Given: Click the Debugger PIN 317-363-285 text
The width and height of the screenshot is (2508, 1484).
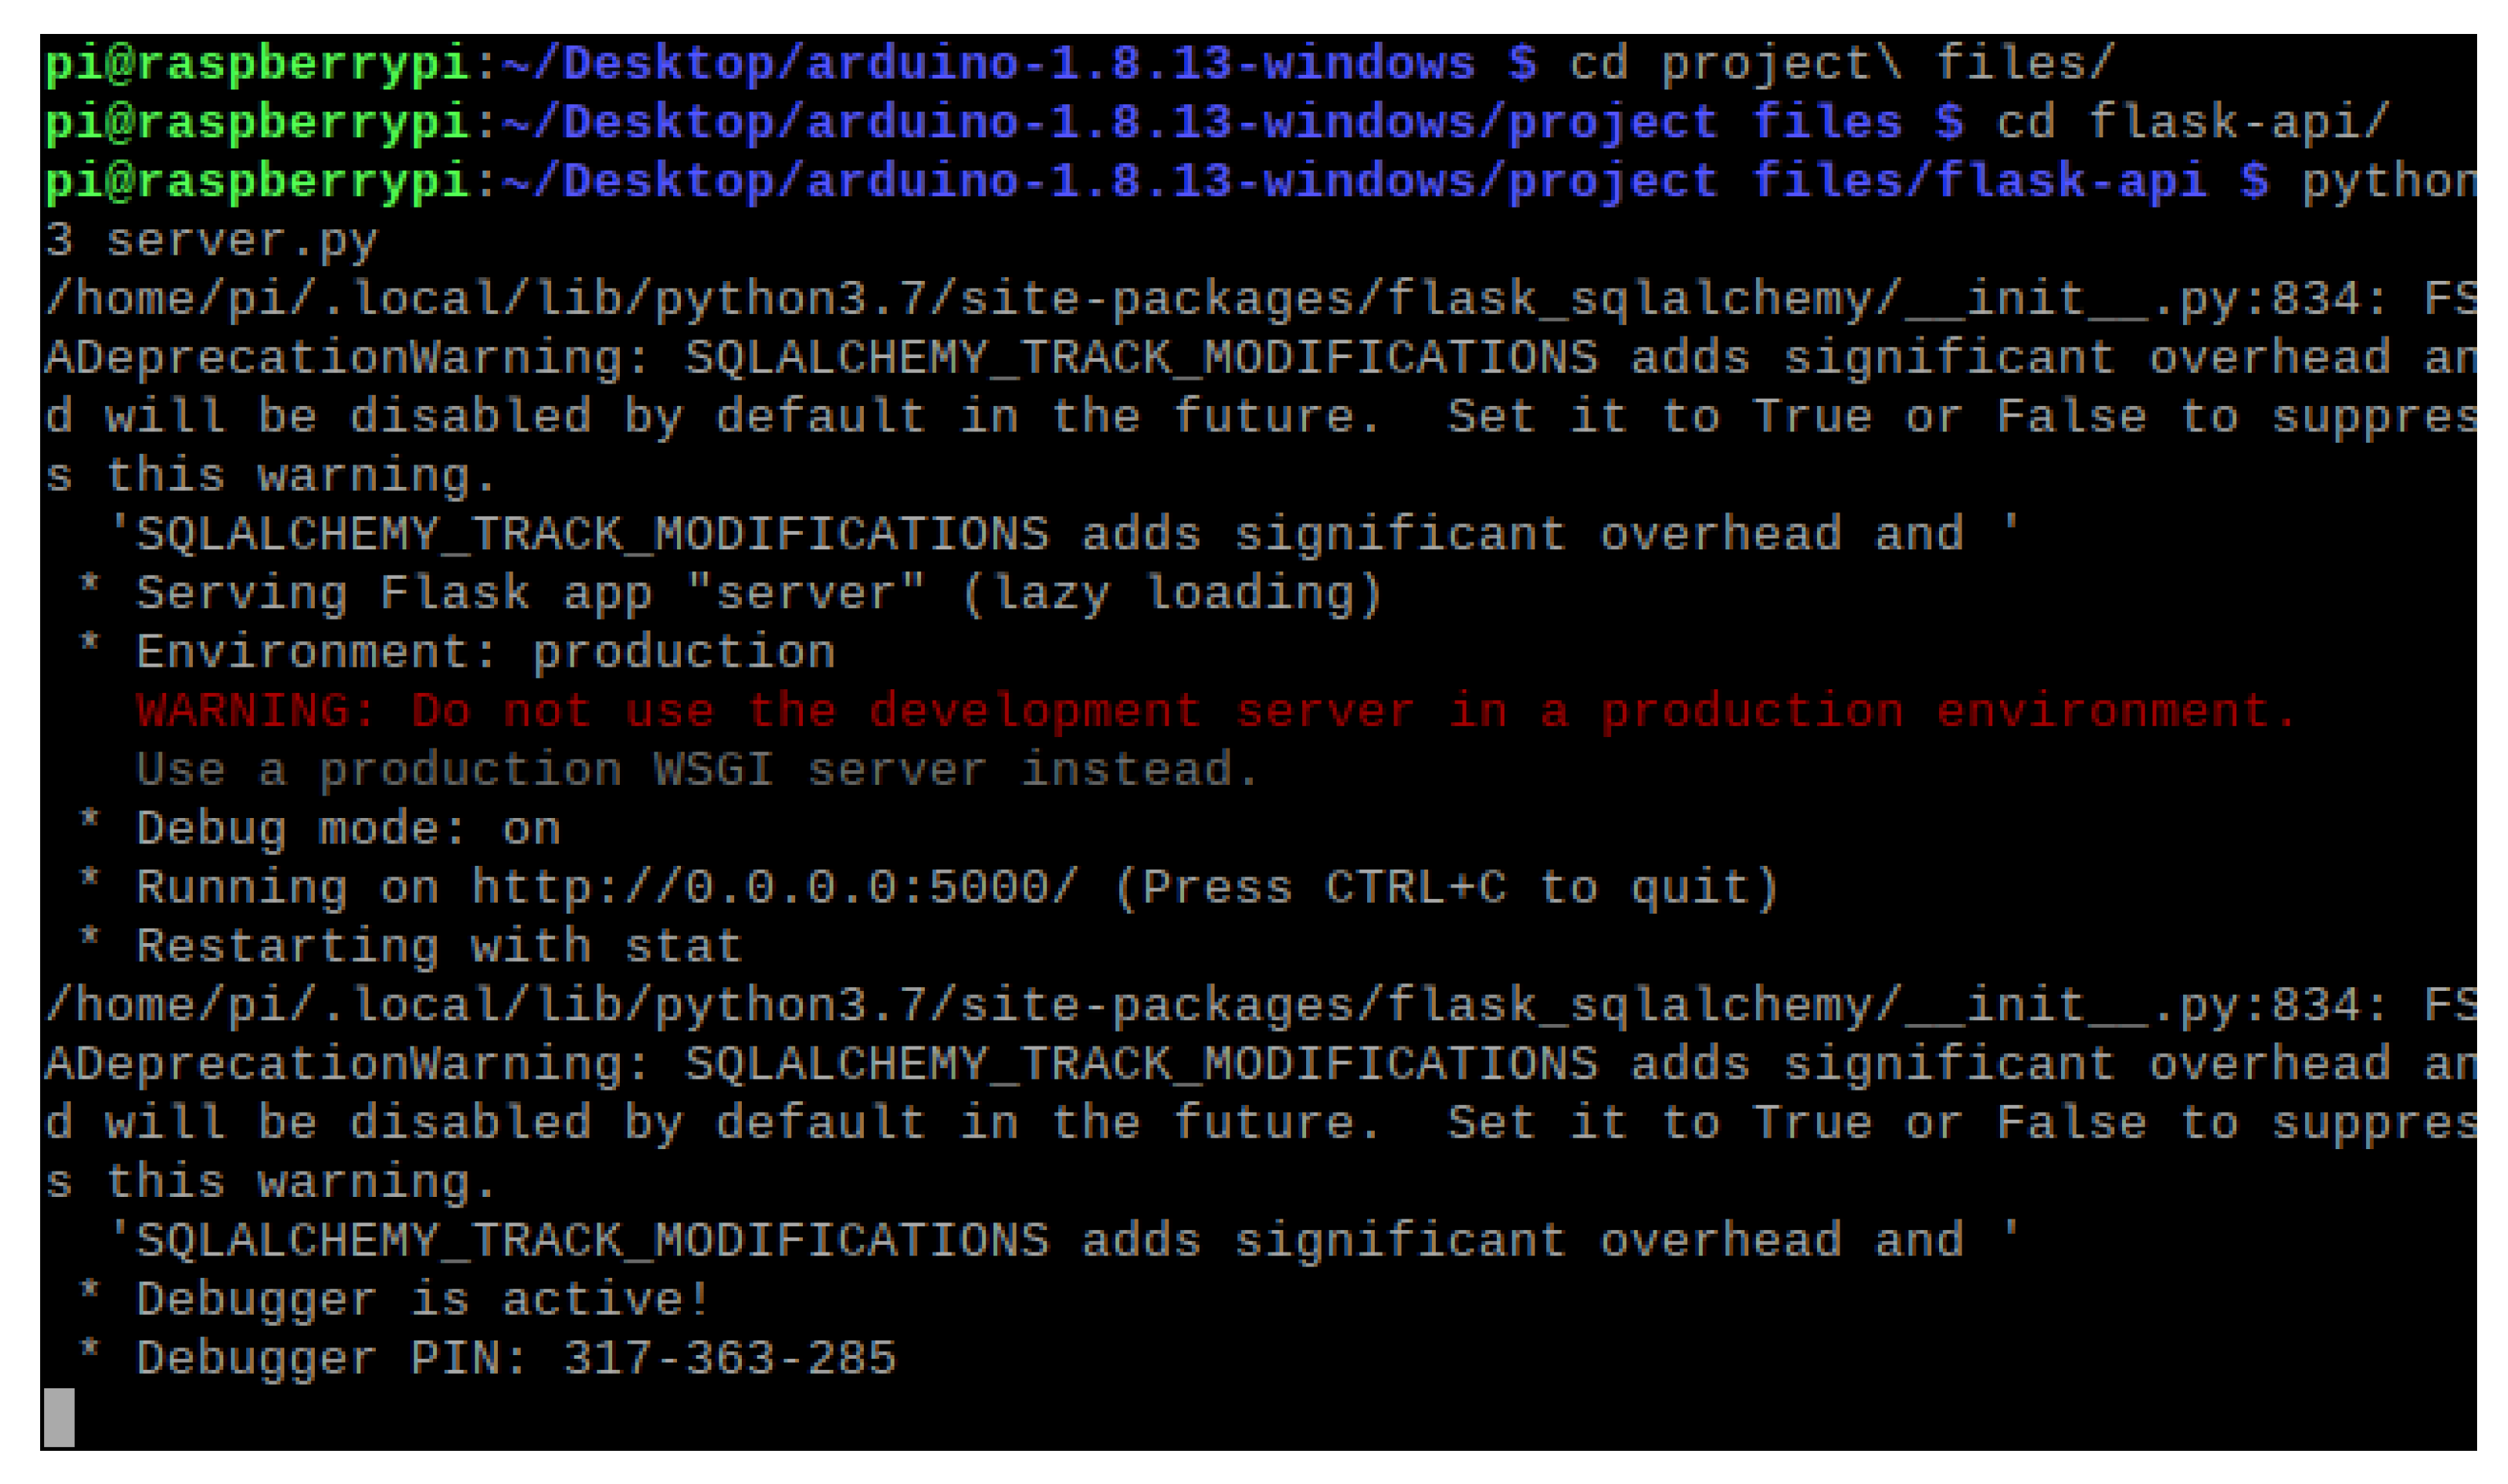Looking at the screenshot, I should (729, 1358).
